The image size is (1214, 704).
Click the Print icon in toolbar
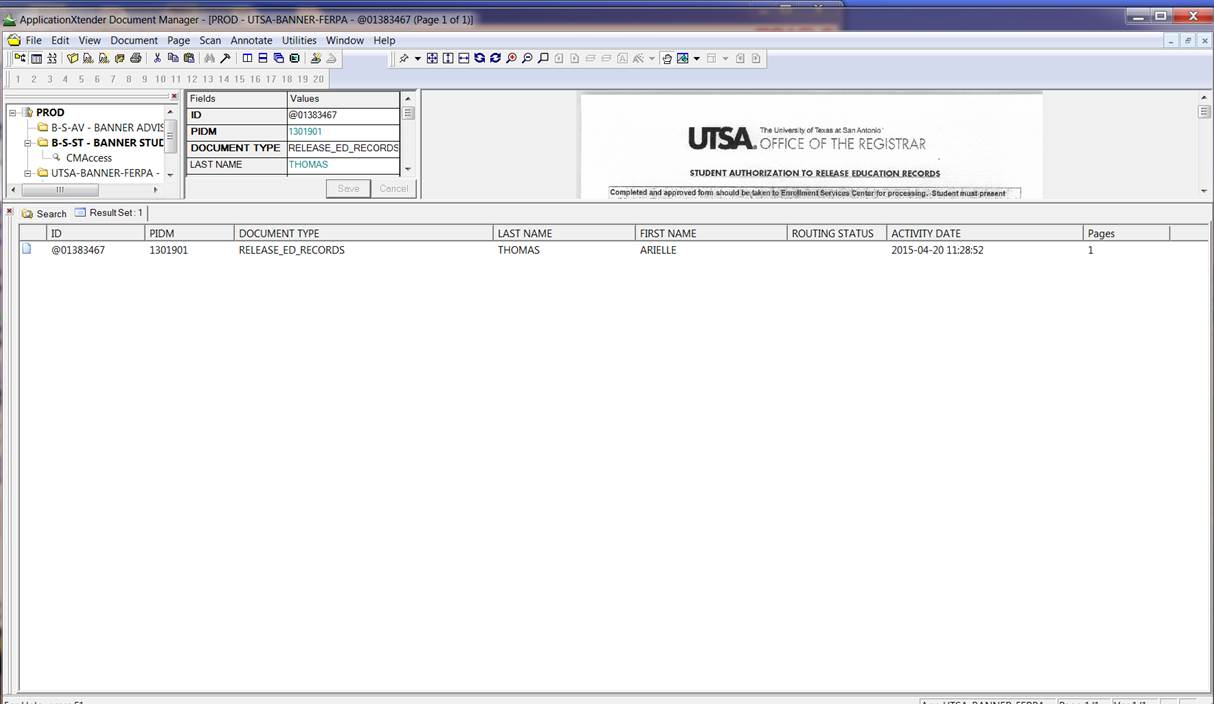pos(135,59)
